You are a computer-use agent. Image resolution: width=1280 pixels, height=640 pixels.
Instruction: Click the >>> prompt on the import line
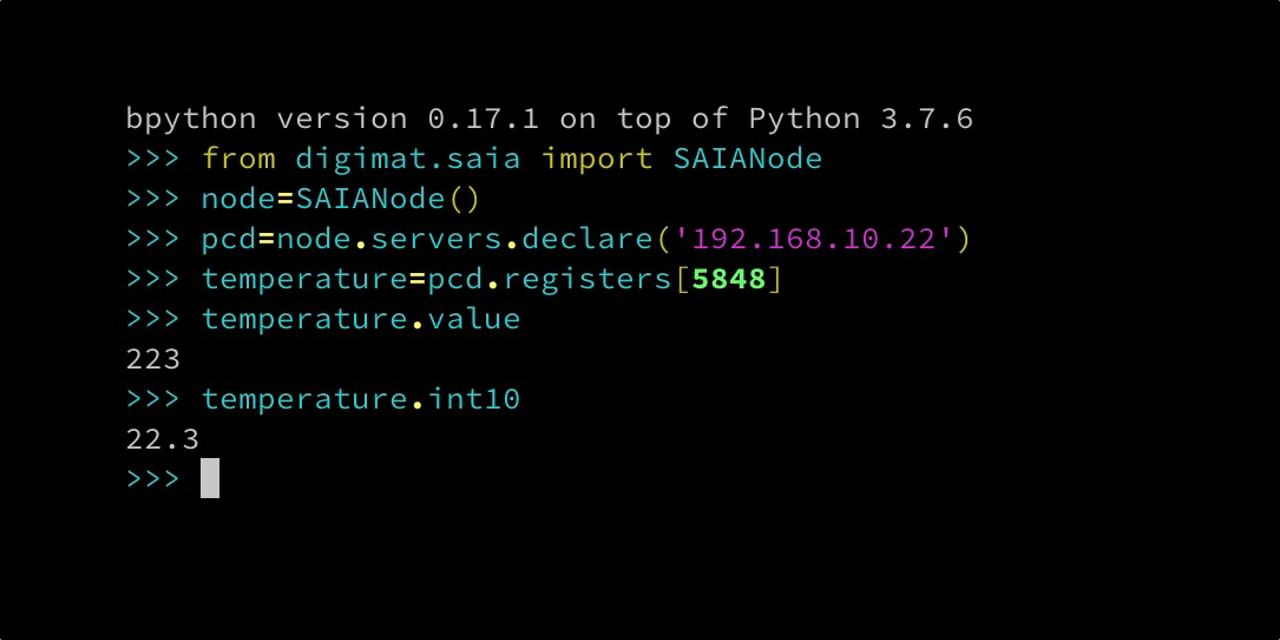coord(153,159)
